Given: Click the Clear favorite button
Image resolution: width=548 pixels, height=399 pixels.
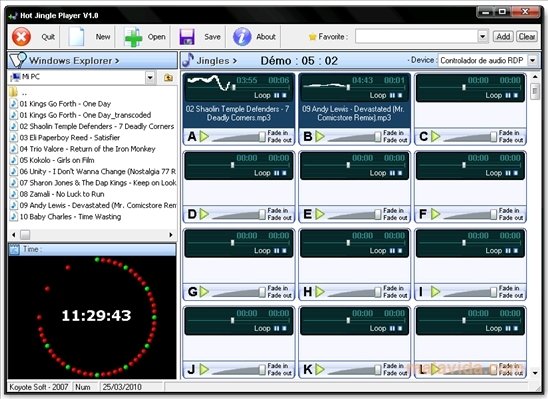Looking at the screenshot, I should [527, 36].
